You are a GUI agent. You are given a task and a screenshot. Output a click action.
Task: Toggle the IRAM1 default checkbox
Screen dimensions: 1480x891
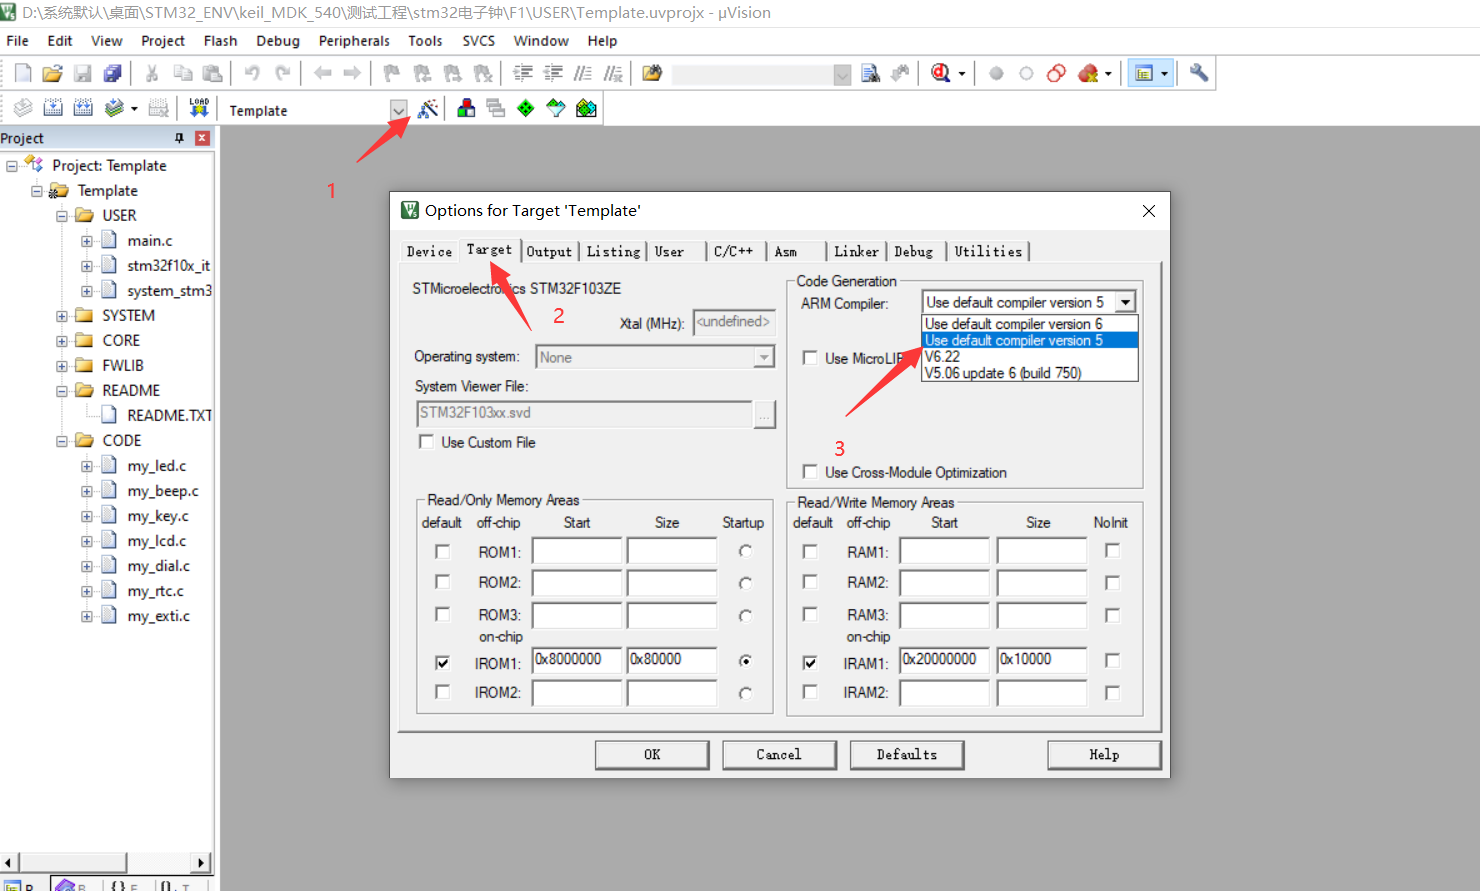coord(810,662)
